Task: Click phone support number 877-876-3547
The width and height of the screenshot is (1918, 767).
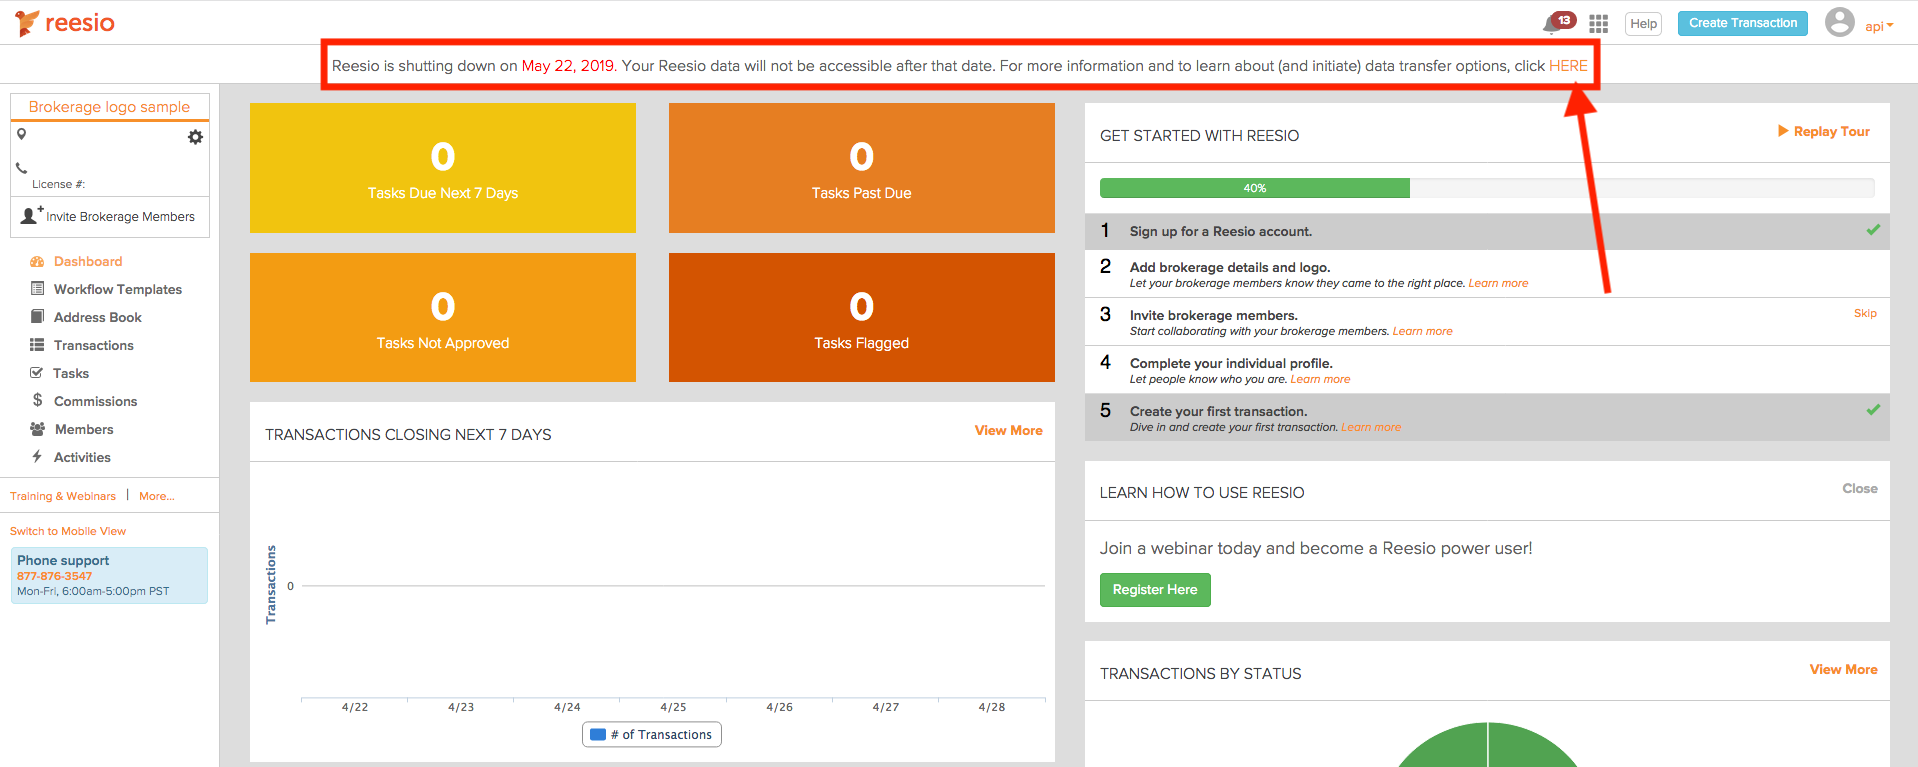Action: pos(54,577)
